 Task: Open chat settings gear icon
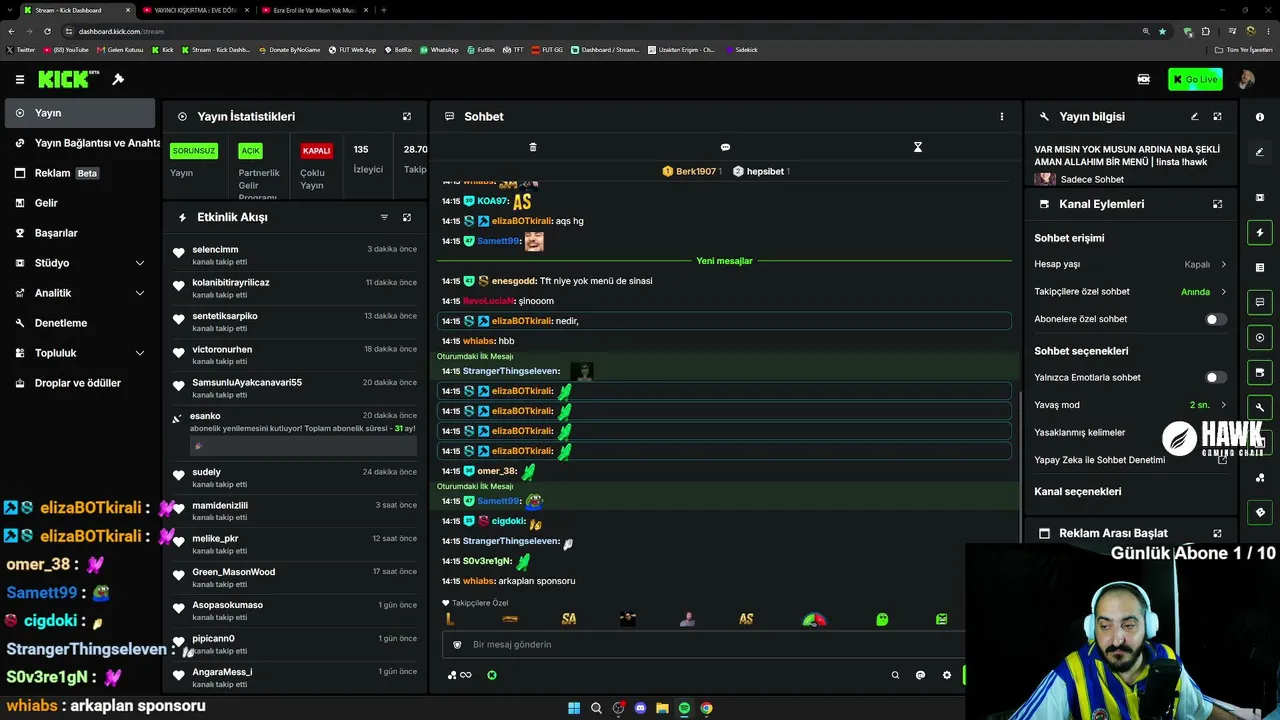coord(947,675)
